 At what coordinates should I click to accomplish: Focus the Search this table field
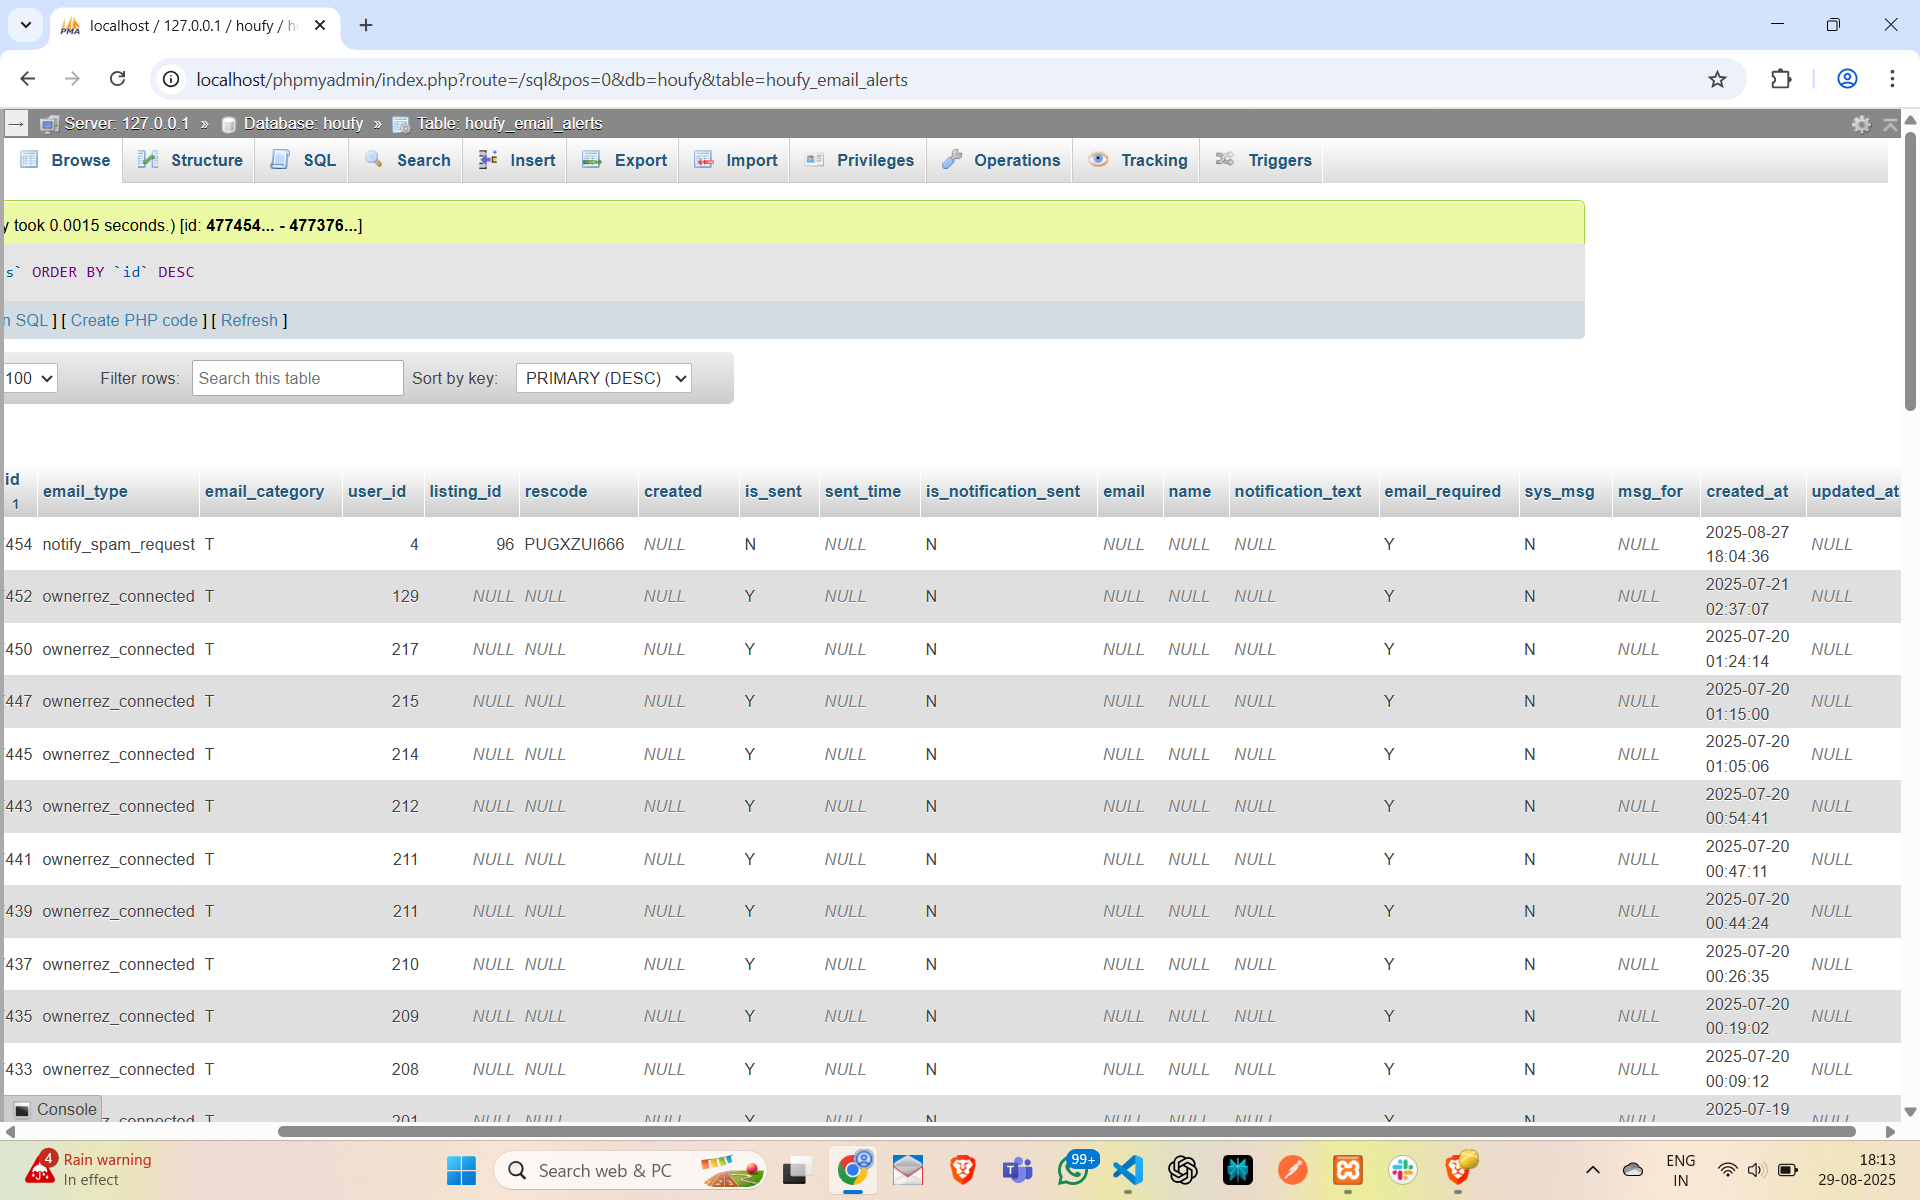(x=297, y=378)
